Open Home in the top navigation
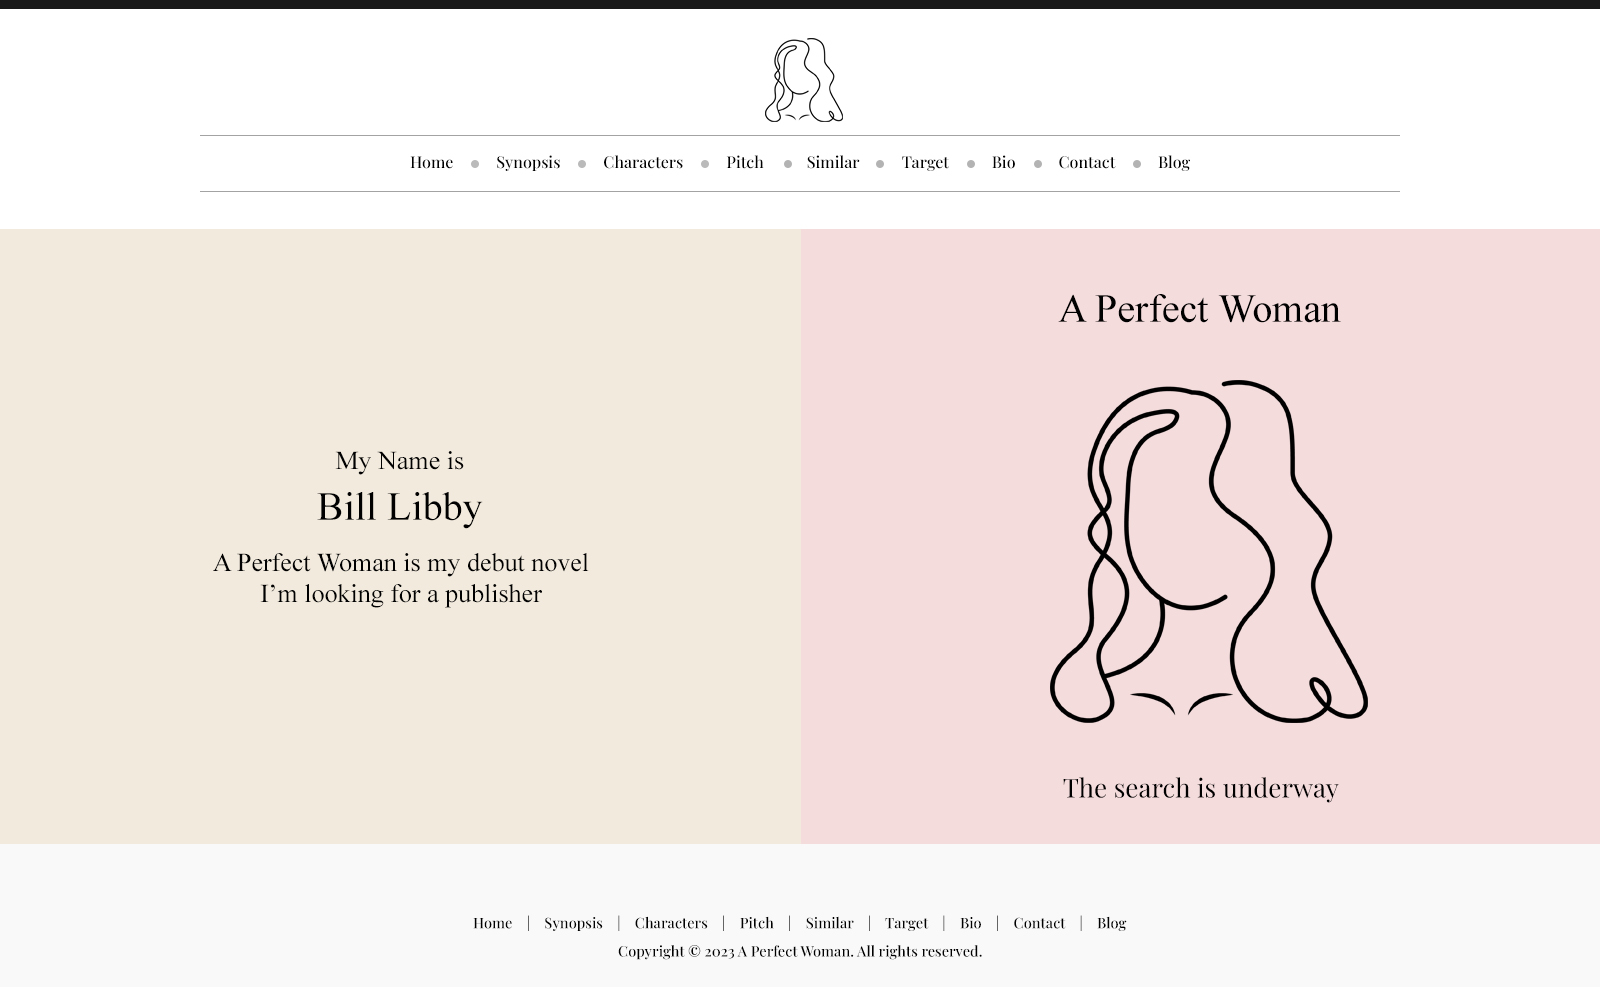Viewport: 1600px width, 987px height. coord(431,162)
